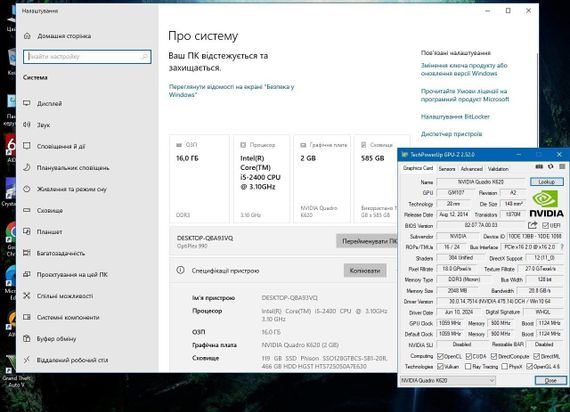The width and height of the screenshot is (570, 412).
Task: Open the Безпека у Windows details link
Action: (x=232, y=91)
